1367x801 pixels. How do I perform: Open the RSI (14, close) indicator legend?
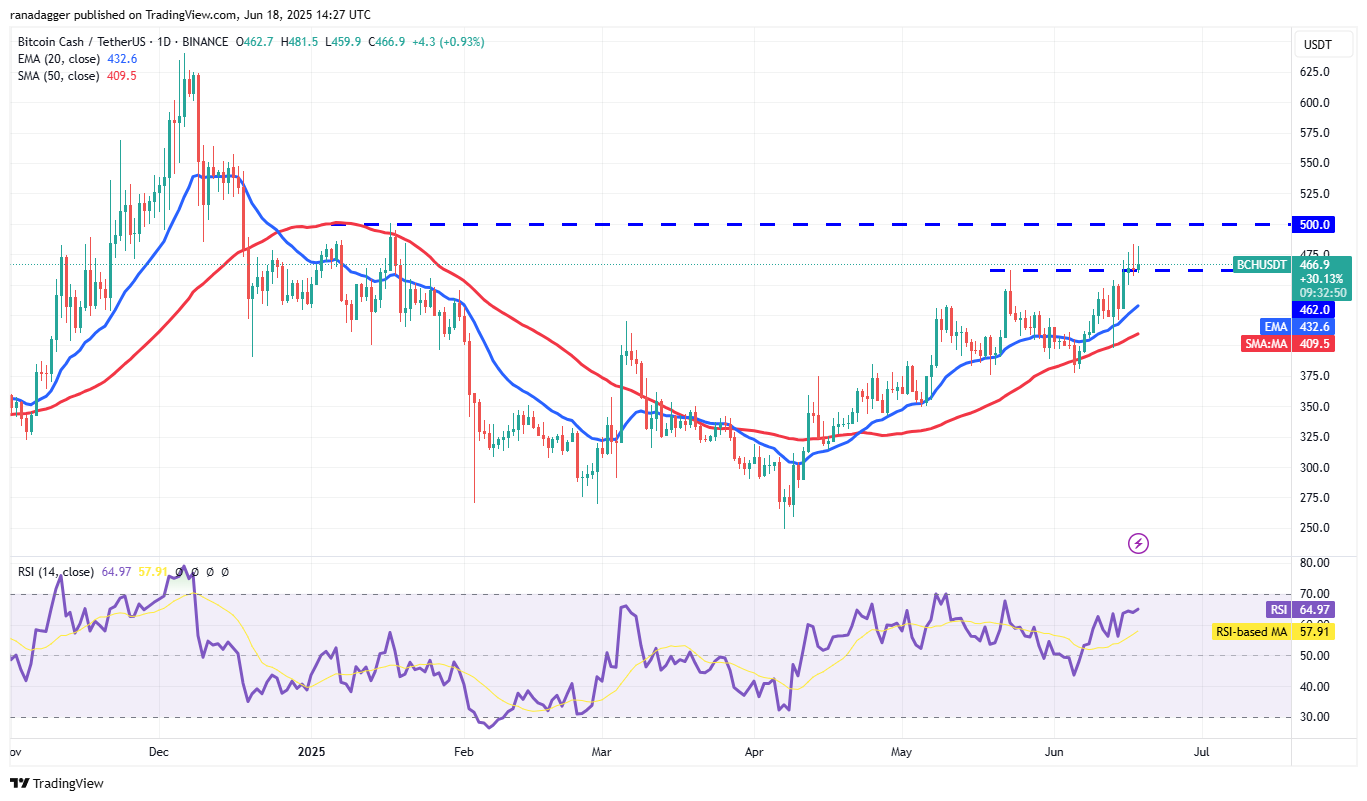click(56, 572)
